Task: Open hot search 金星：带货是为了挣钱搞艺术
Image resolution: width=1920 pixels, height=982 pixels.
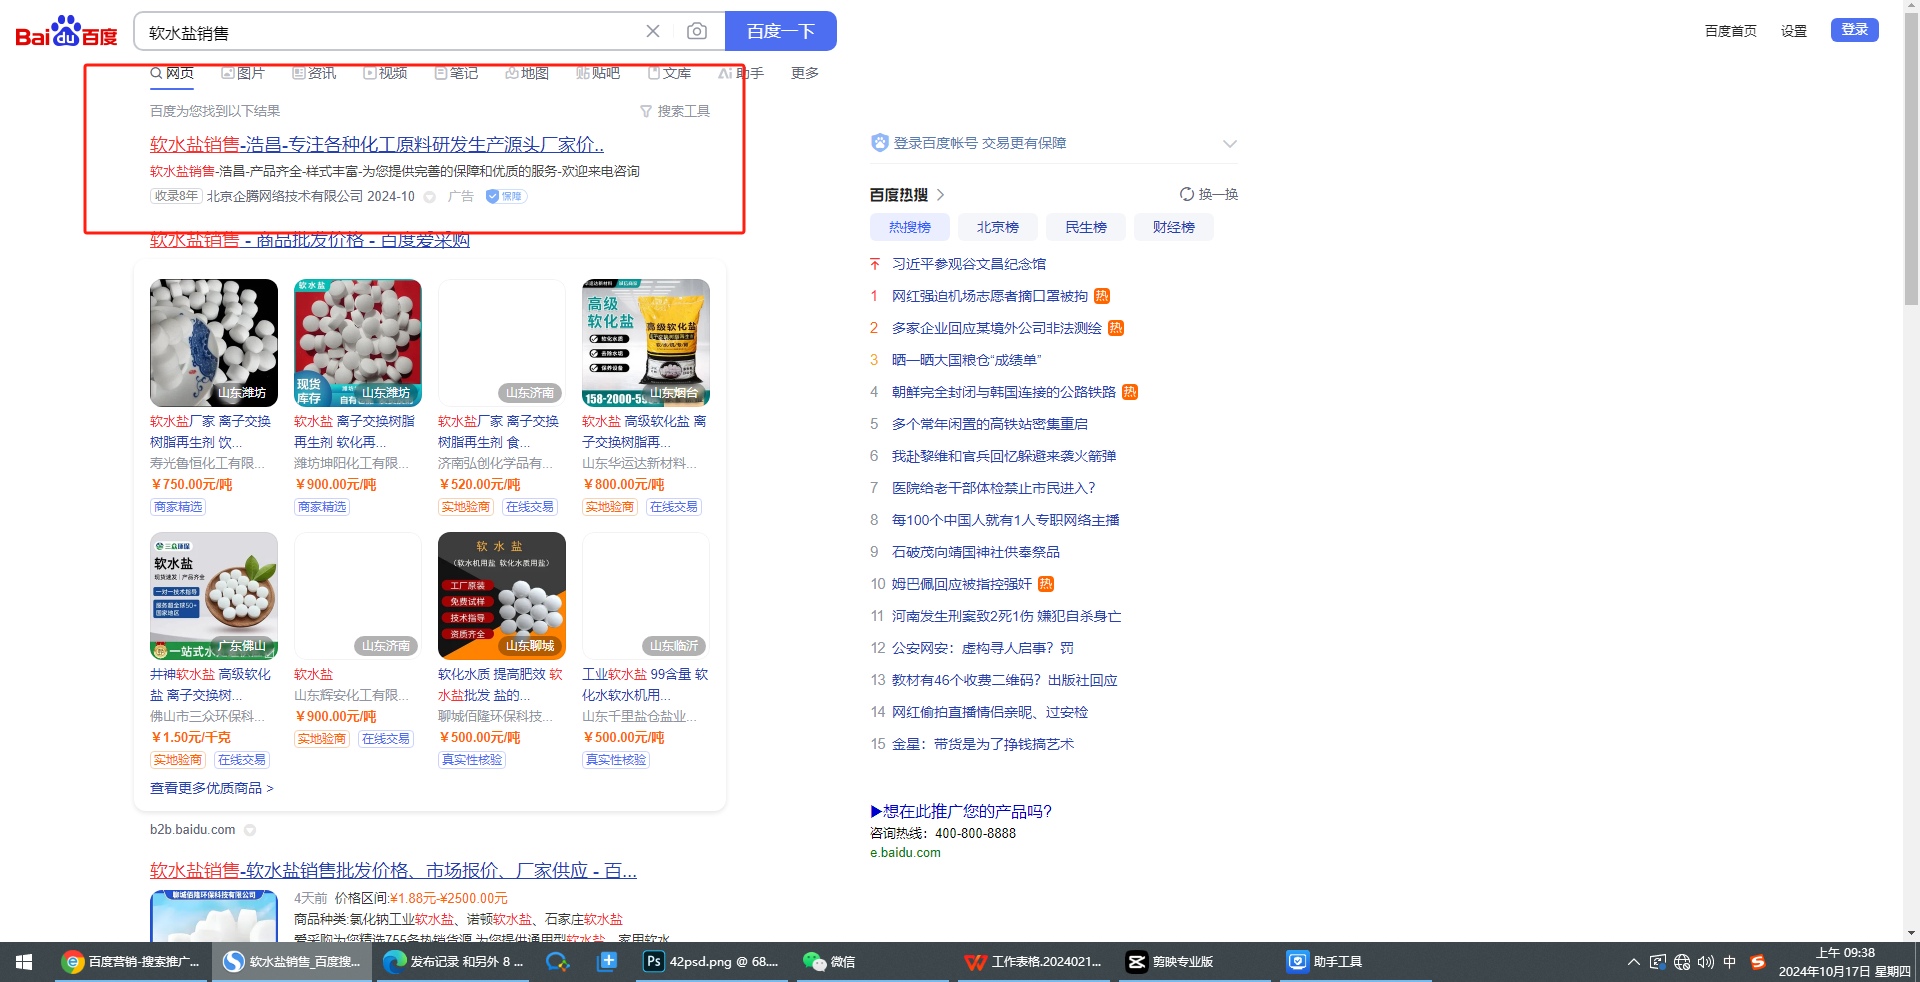Action: (x=983, y=744)
